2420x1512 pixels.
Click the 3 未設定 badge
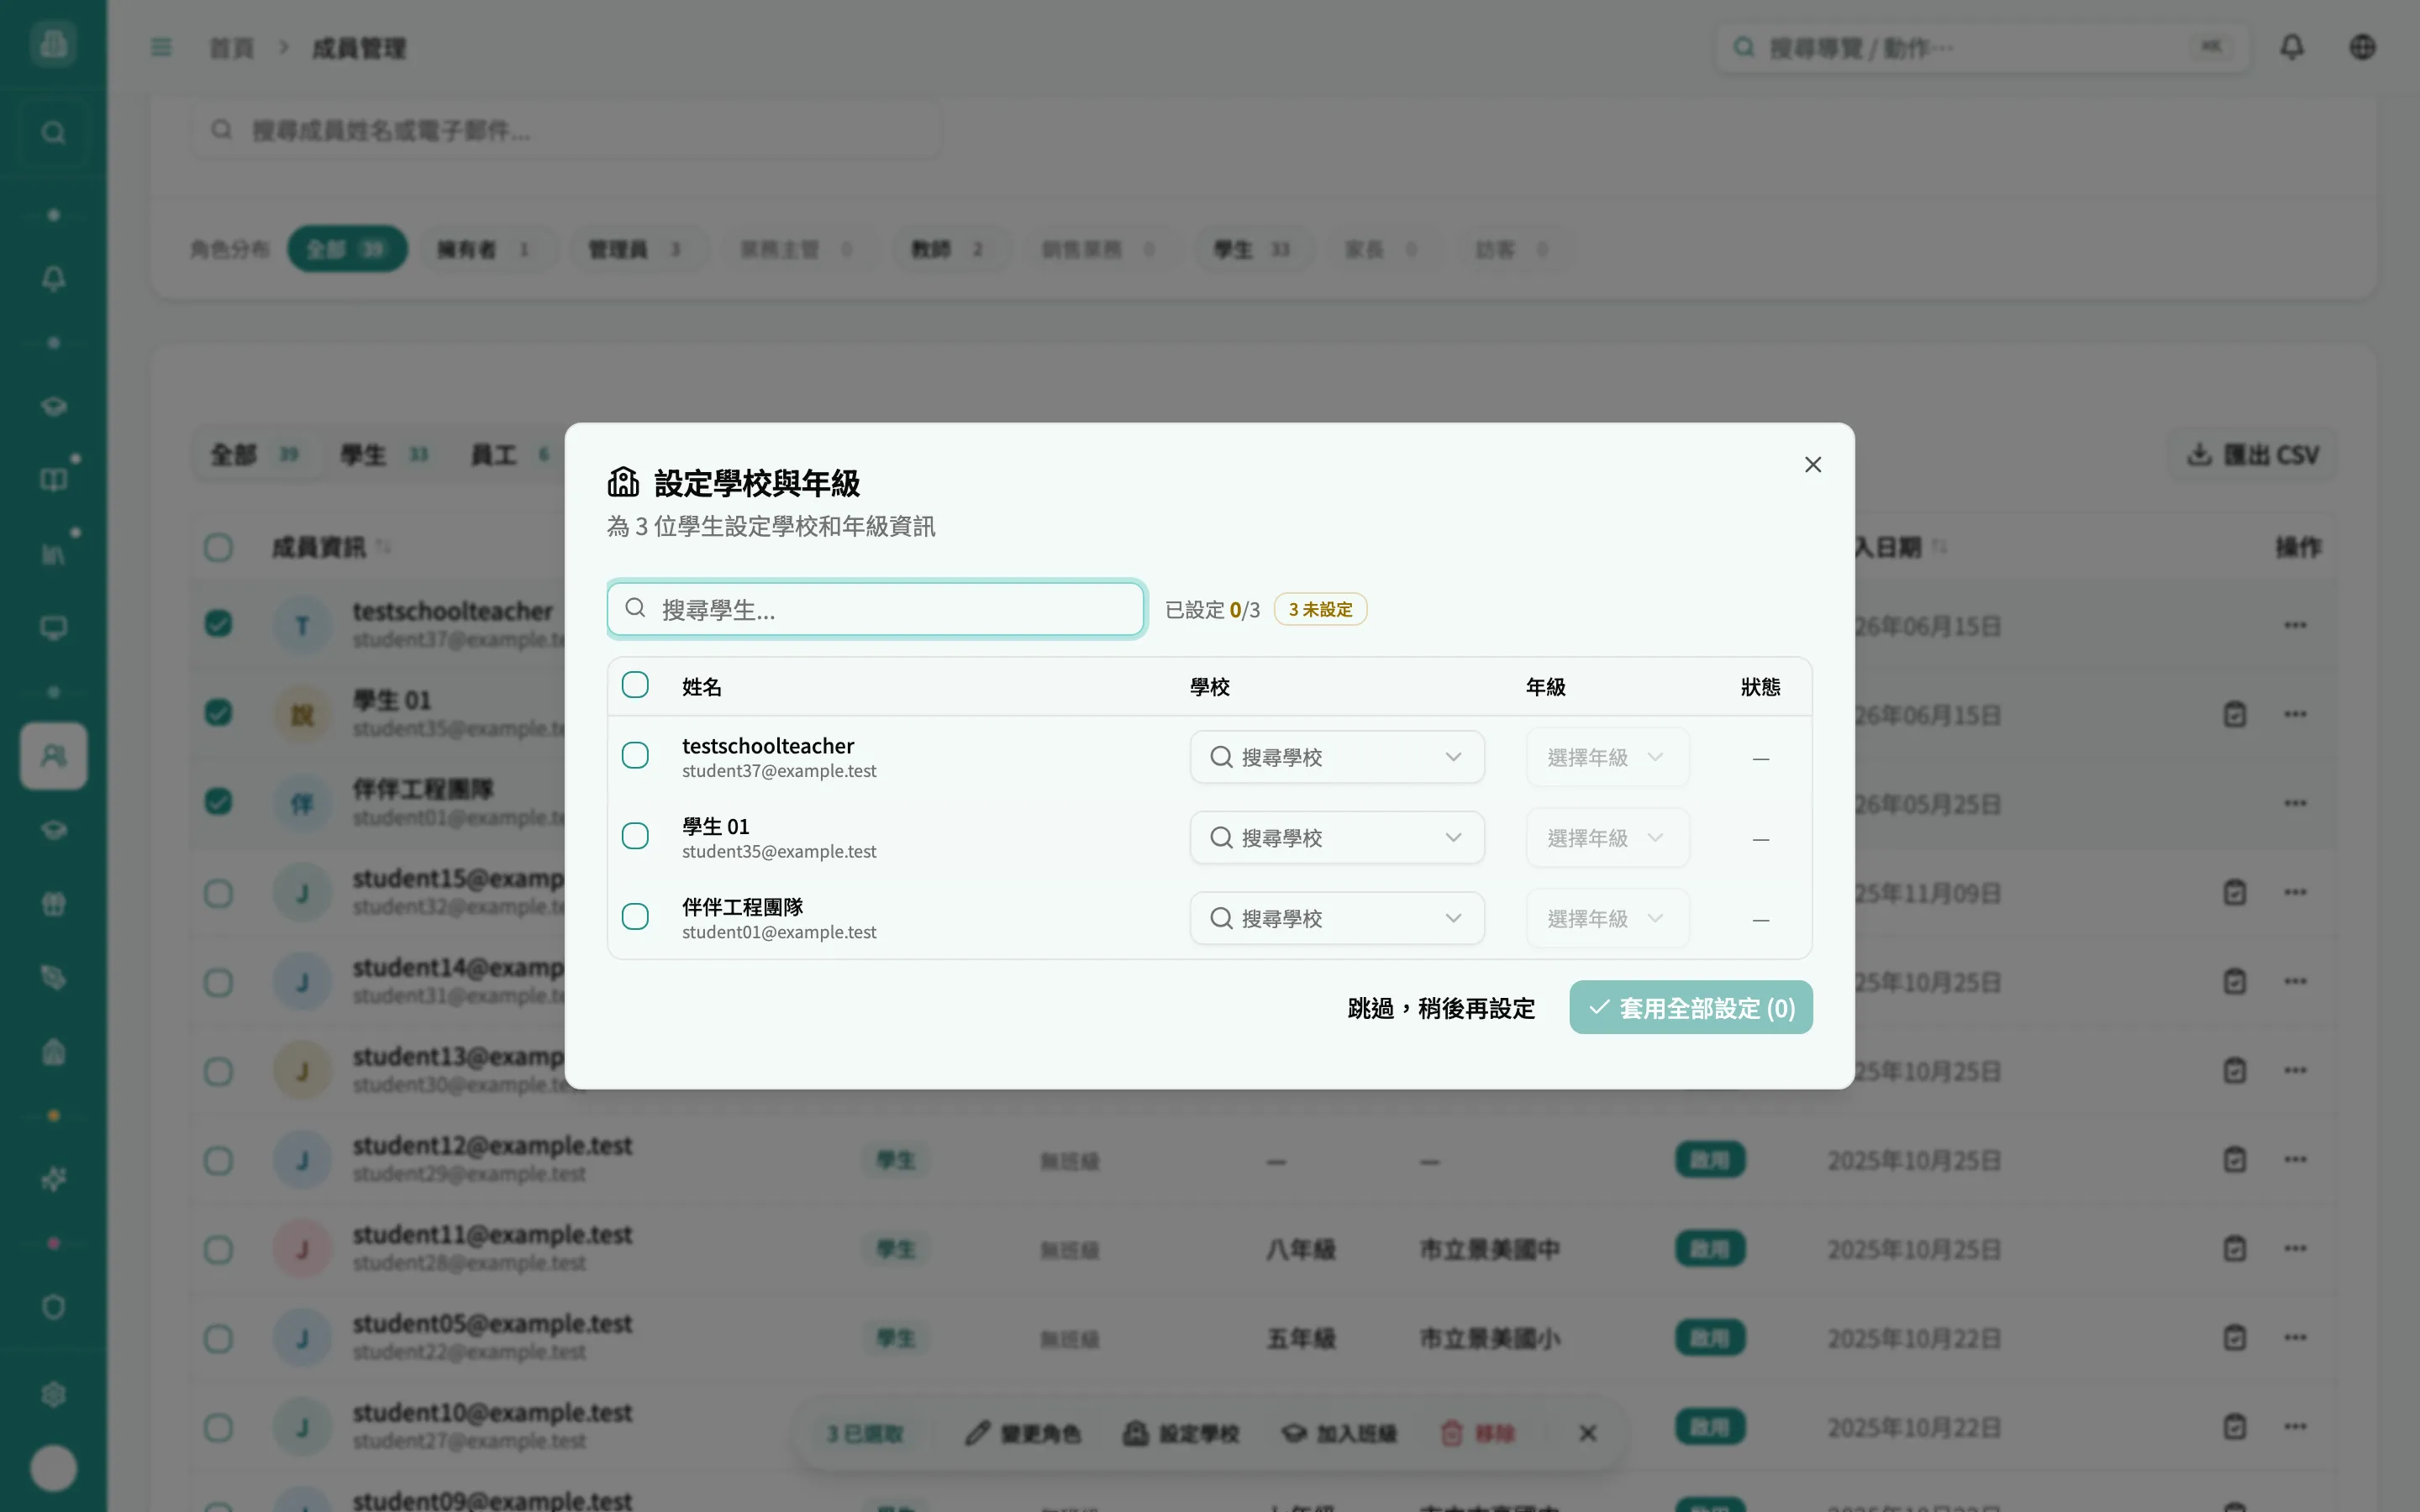[1320, 609]
